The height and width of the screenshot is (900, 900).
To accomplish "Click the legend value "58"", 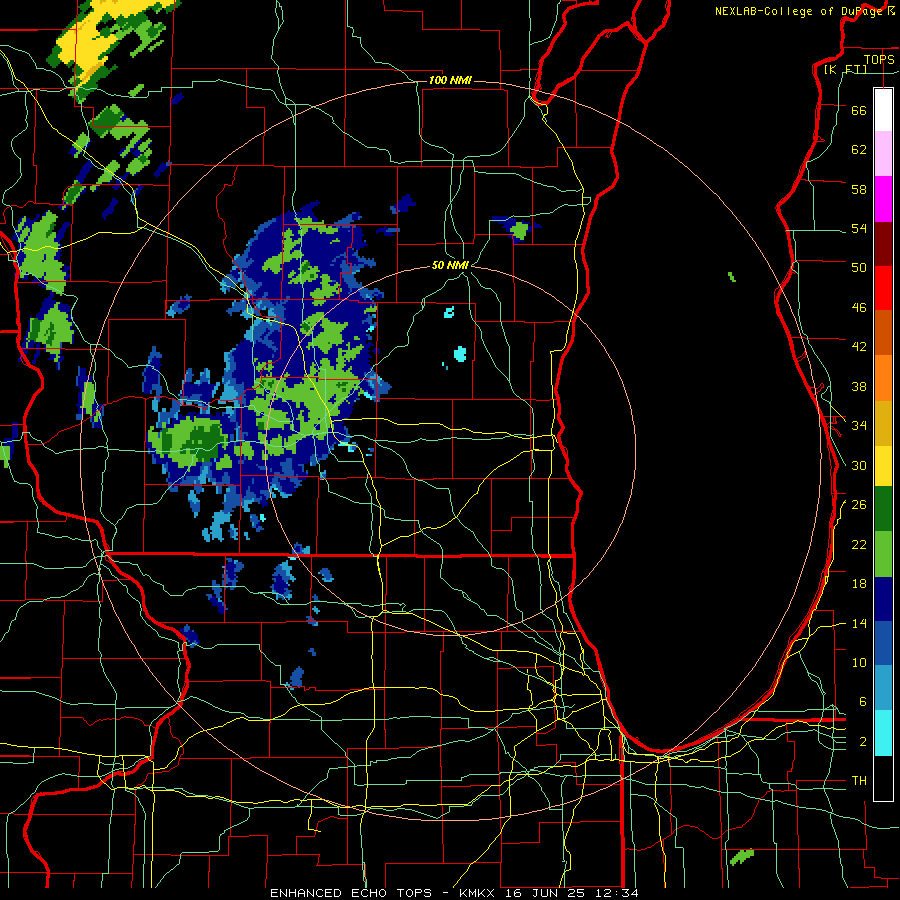I will (x=859, y=189).
